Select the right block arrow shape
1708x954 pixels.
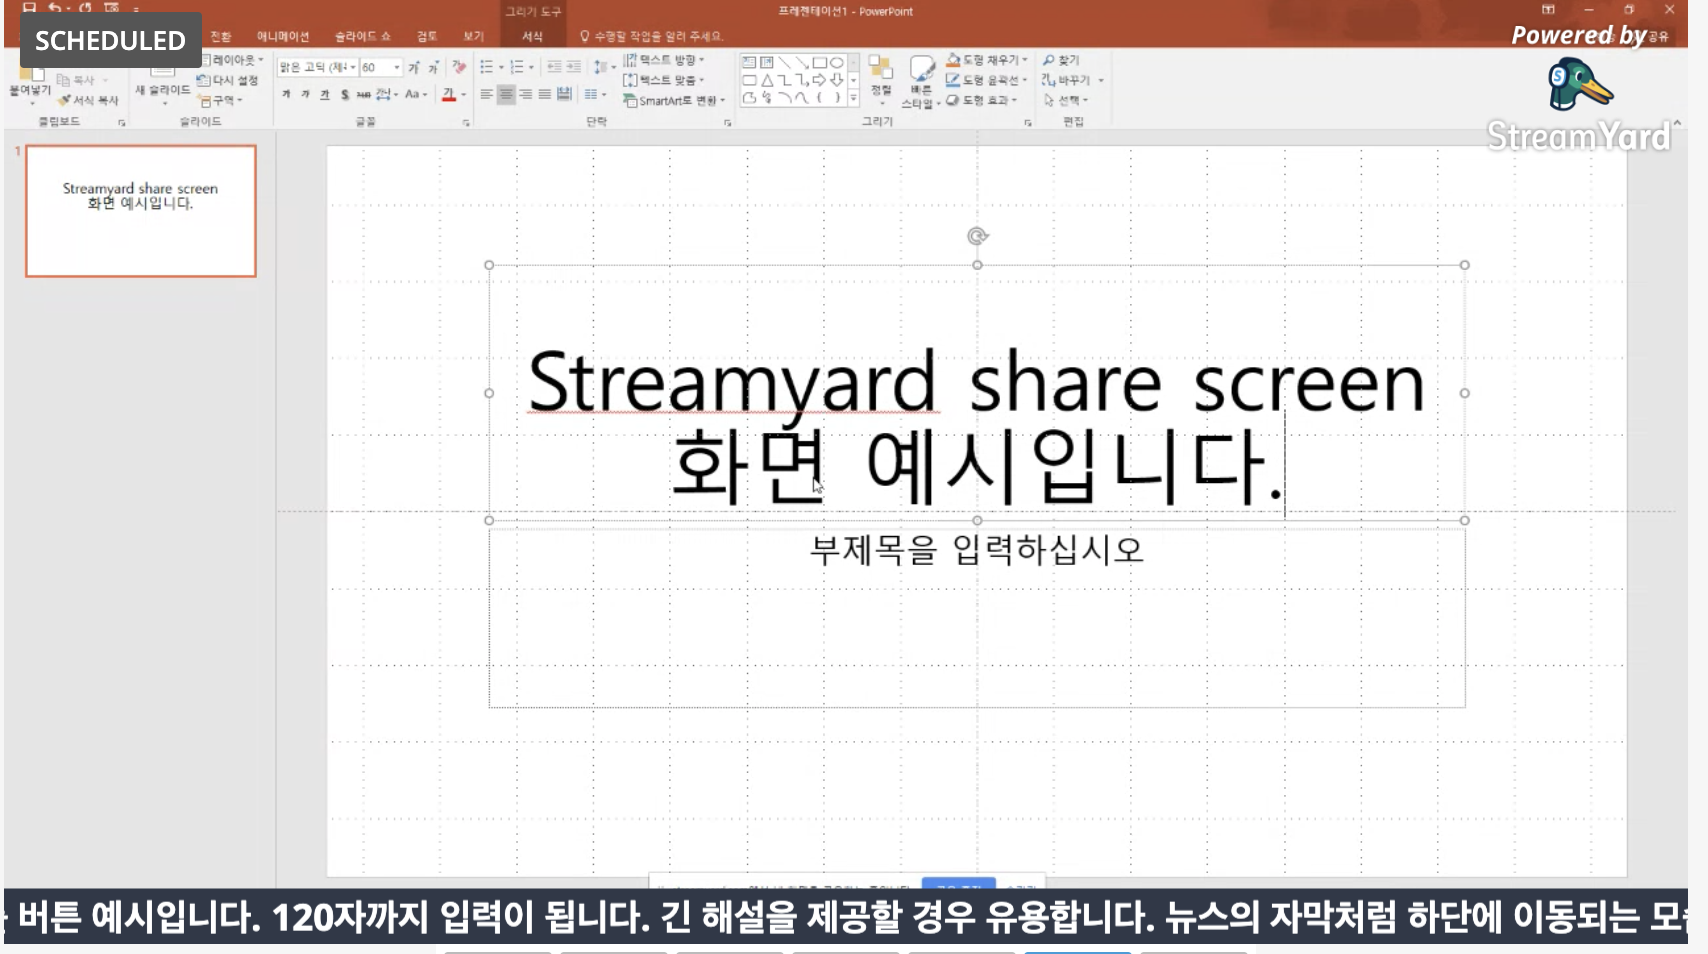click(820, 80)
